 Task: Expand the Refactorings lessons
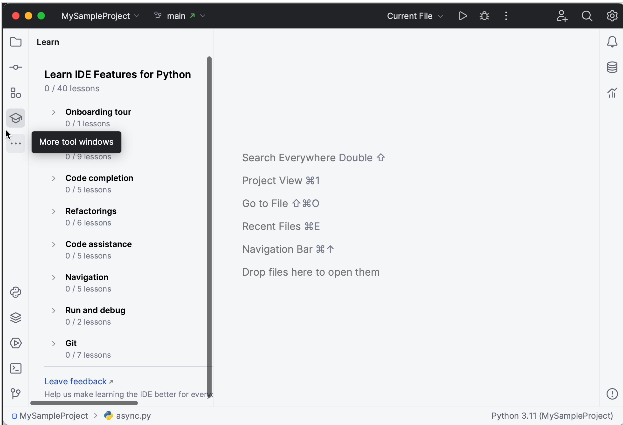(53, 211)
